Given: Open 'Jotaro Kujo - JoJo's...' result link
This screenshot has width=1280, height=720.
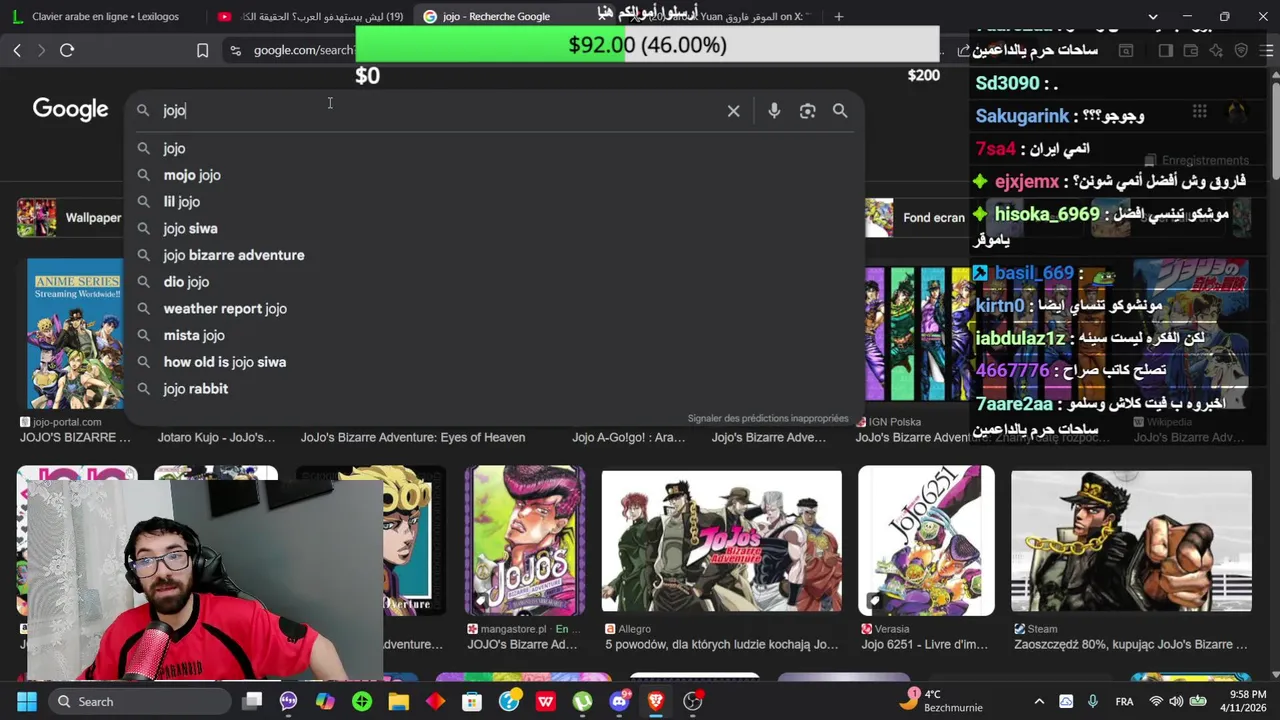Looking at the screenshot, I should [216, 437].
